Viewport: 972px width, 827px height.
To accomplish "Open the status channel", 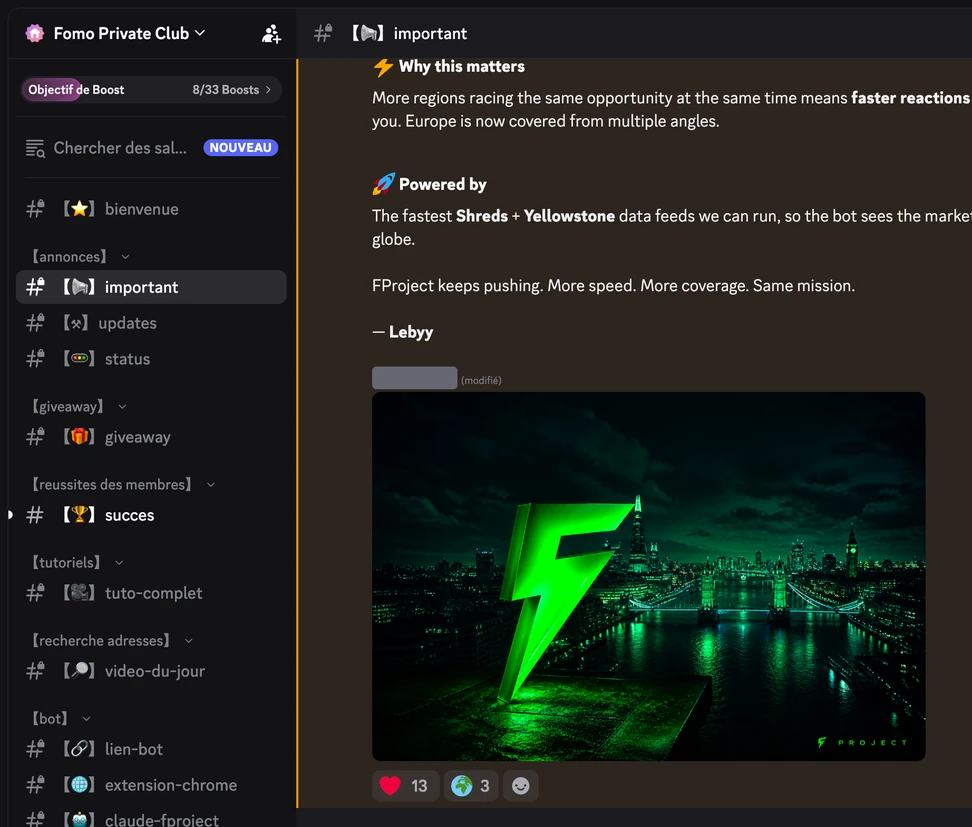I will click(151, 359).
